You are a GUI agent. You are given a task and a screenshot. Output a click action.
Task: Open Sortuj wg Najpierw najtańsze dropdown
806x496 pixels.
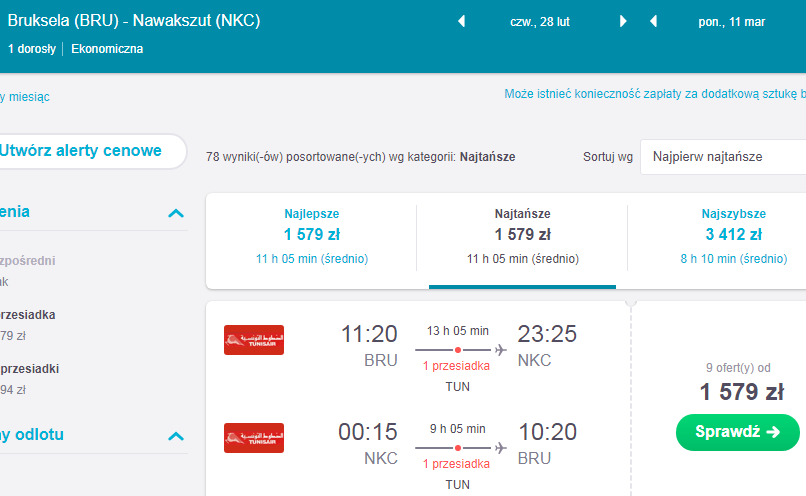(723, 157)
